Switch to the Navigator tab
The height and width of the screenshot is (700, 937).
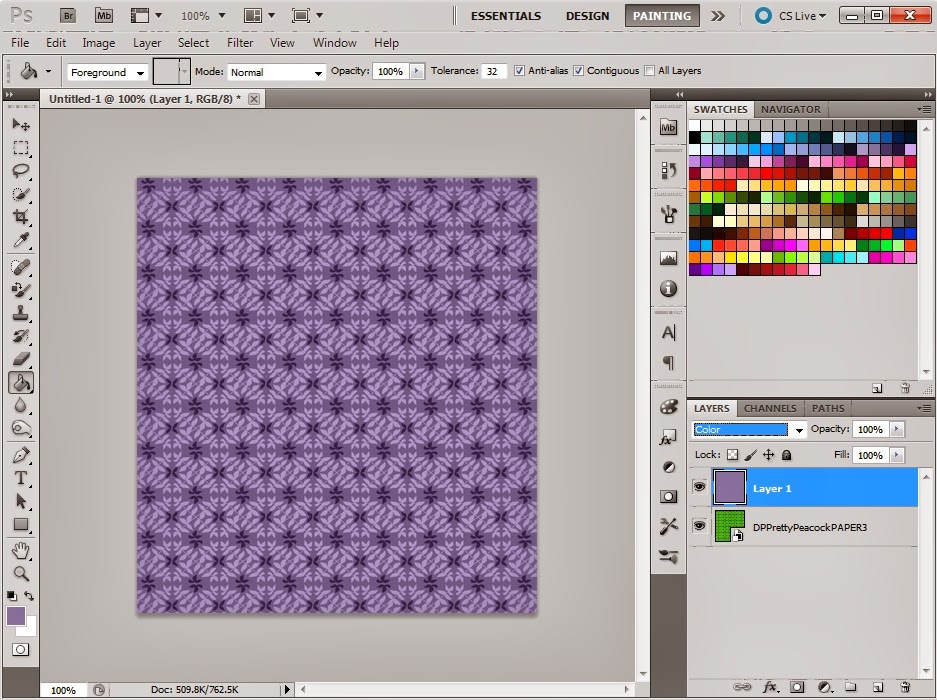pos(790,109)
